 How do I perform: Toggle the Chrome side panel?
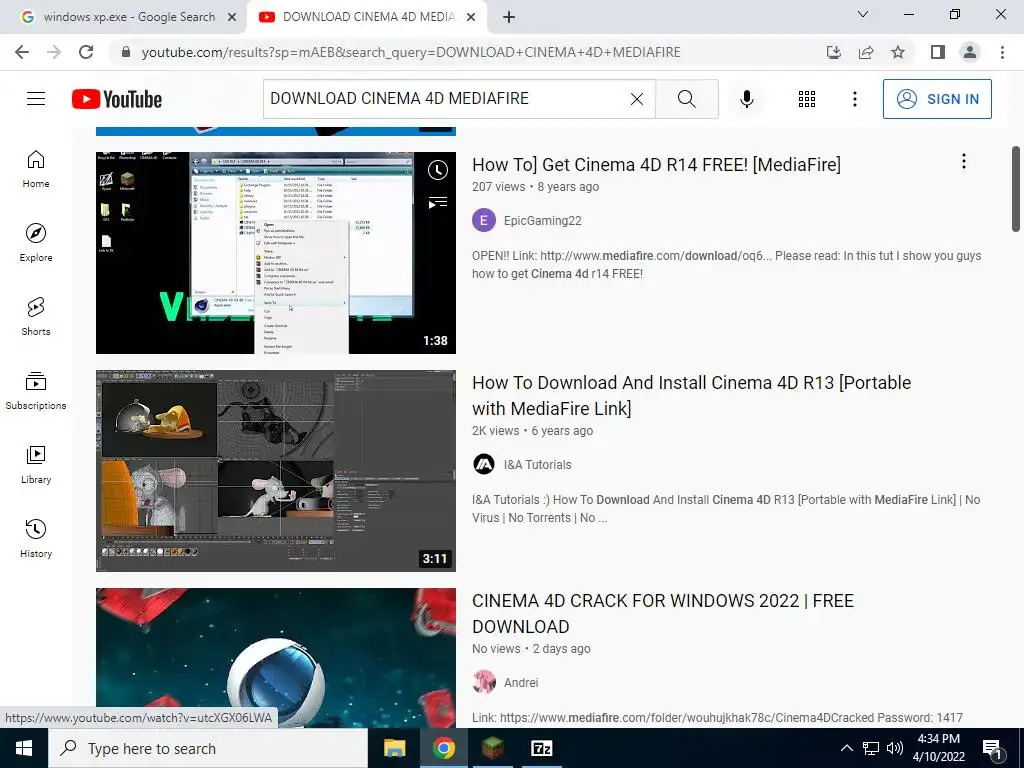938,52
